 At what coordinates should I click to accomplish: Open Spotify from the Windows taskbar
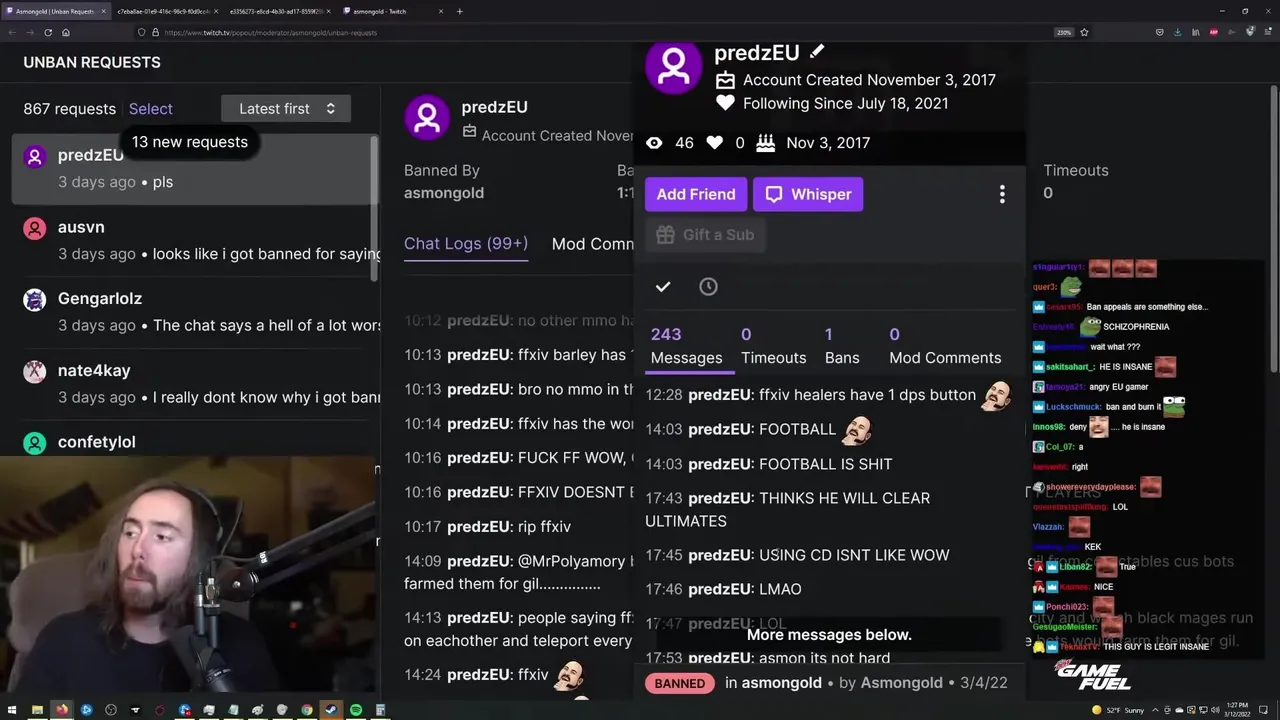coord(356,710)
